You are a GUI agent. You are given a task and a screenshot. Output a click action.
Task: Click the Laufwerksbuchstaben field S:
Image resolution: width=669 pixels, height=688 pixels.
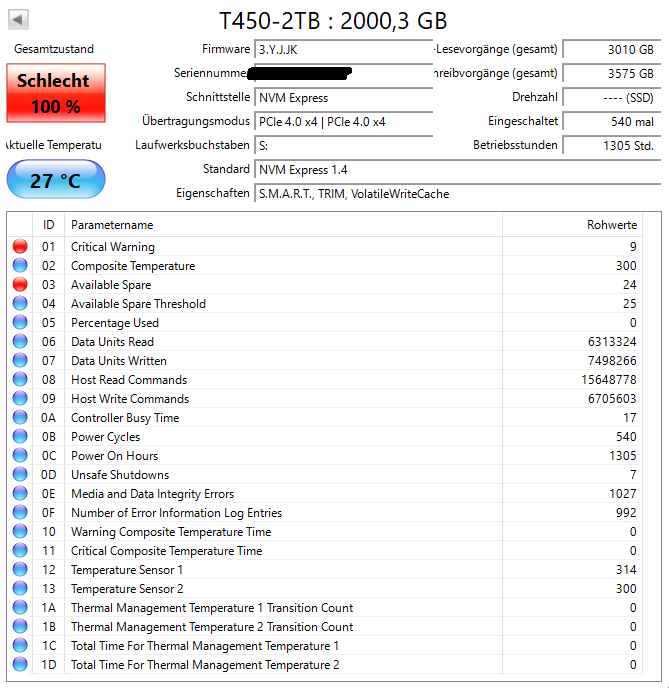point(343,146)
